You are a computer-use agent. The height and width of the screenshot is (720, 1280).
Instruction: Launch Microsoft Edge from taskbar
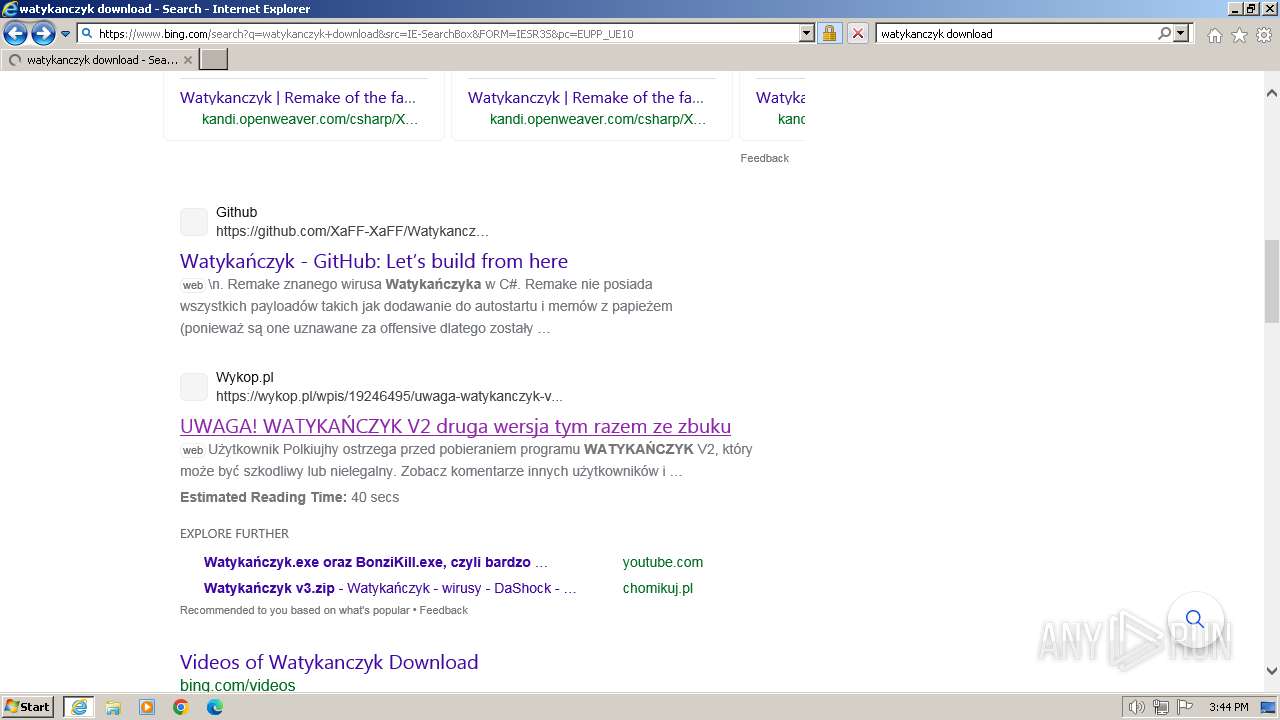(x=215, y=707)
